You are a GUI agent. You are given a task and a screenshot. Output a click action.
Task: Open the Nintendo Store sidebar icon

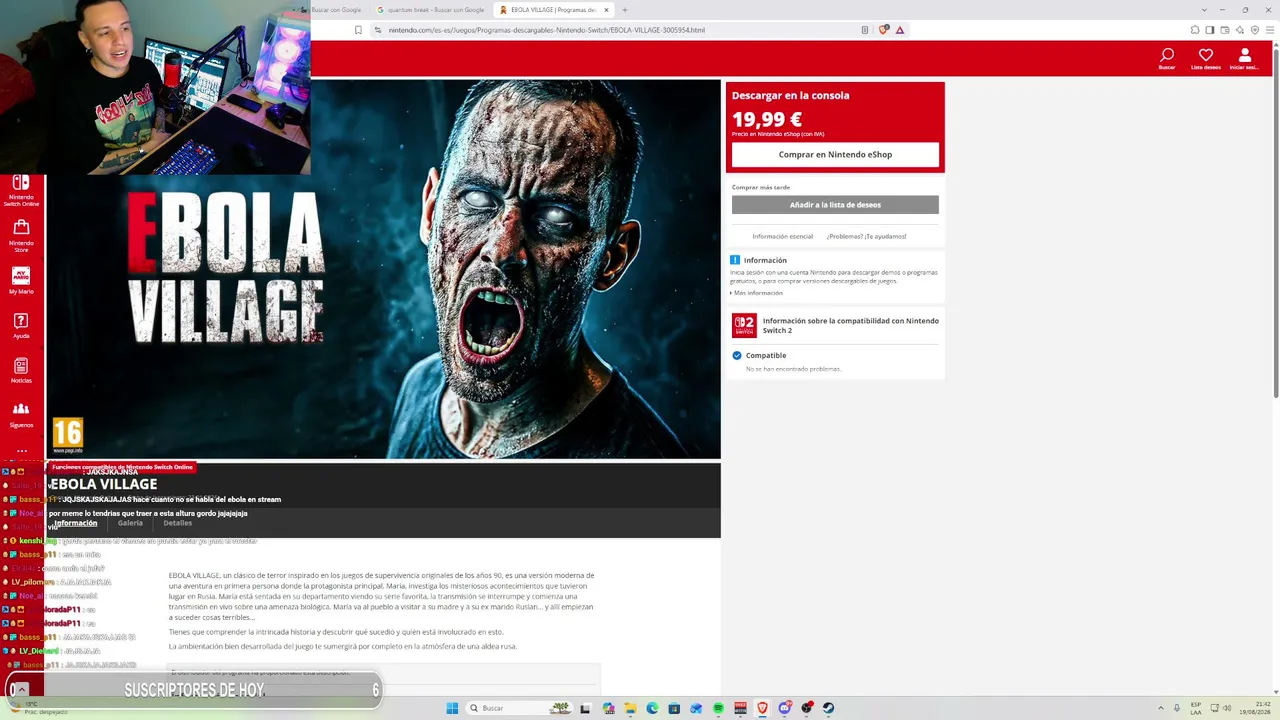click(x=21, y=235)
